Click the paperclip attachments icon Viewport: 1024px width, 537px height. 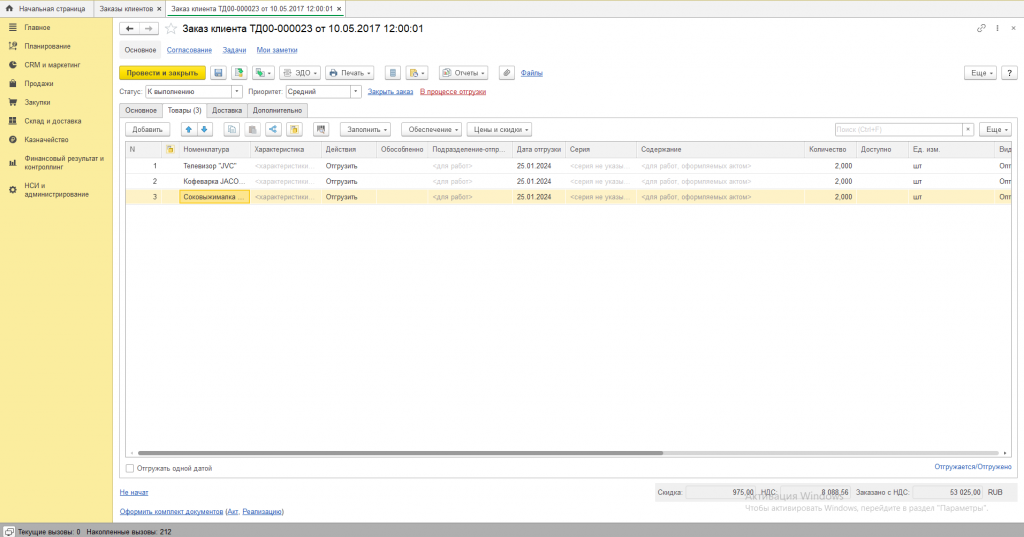[x=507, y=73]
